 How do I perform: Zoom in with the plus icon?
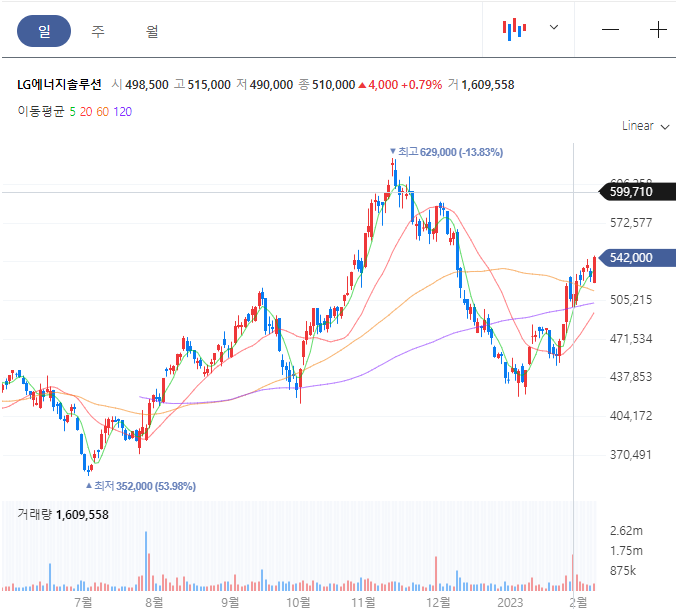658,29
